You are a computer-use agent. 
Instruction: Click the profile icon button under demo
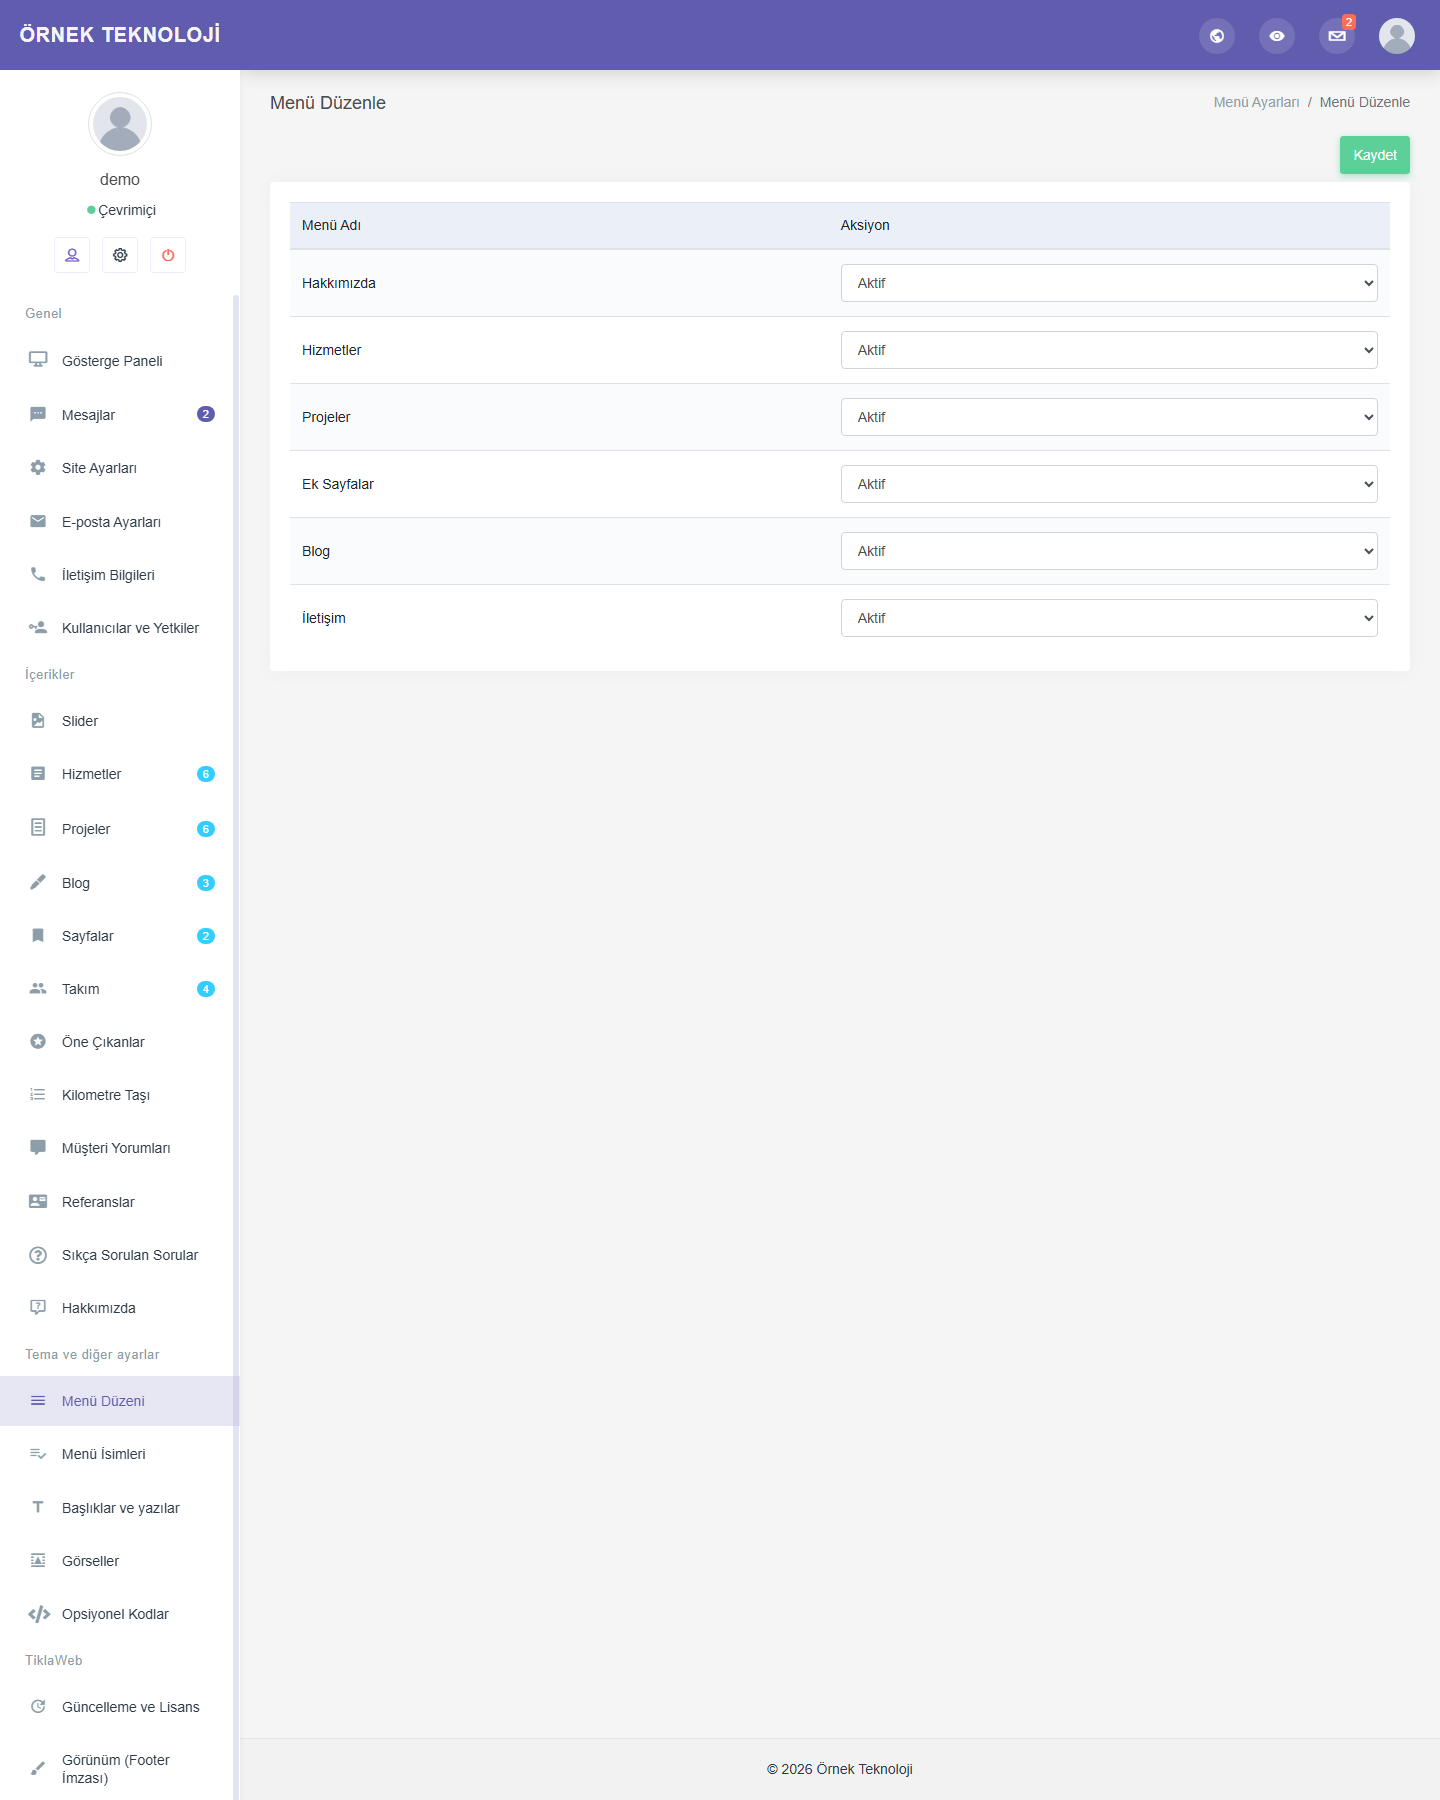tap(72, 255)
